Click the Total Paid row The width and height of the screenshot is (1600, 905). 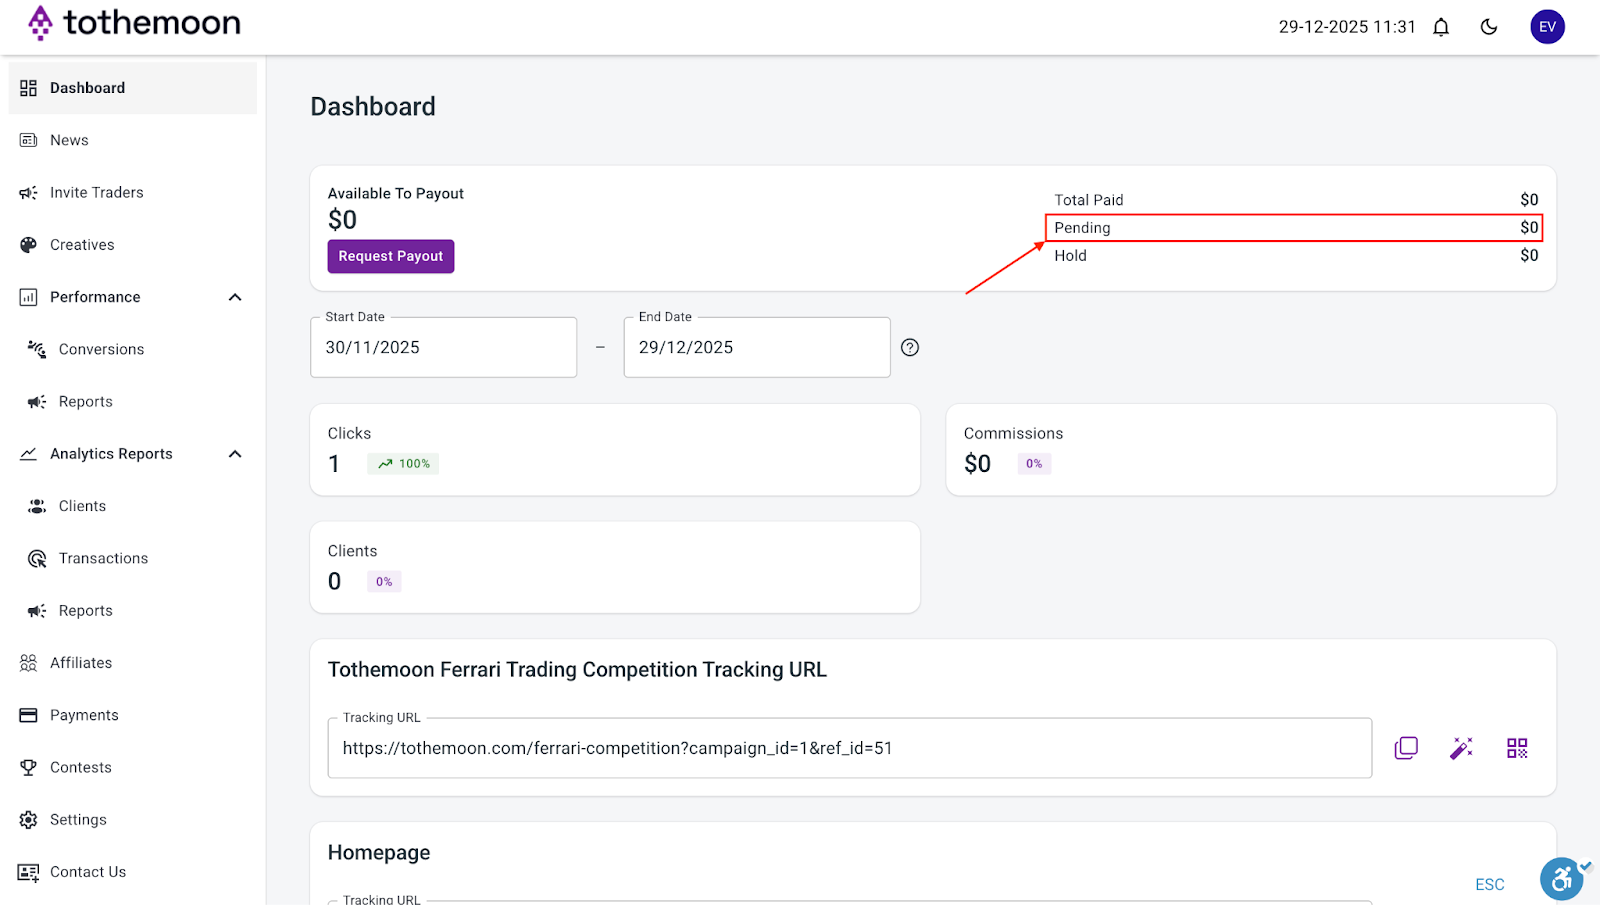[x=1296, y=200]
